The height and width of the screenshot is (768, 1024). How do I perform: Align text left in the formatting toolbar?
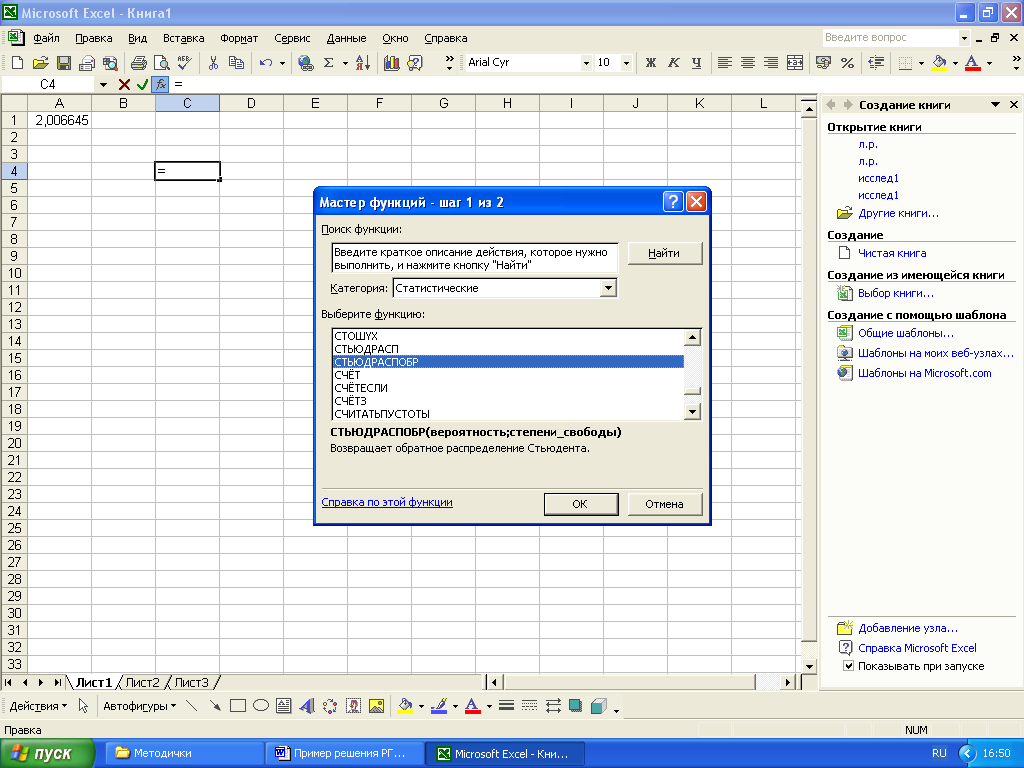(x=724, y=63)
